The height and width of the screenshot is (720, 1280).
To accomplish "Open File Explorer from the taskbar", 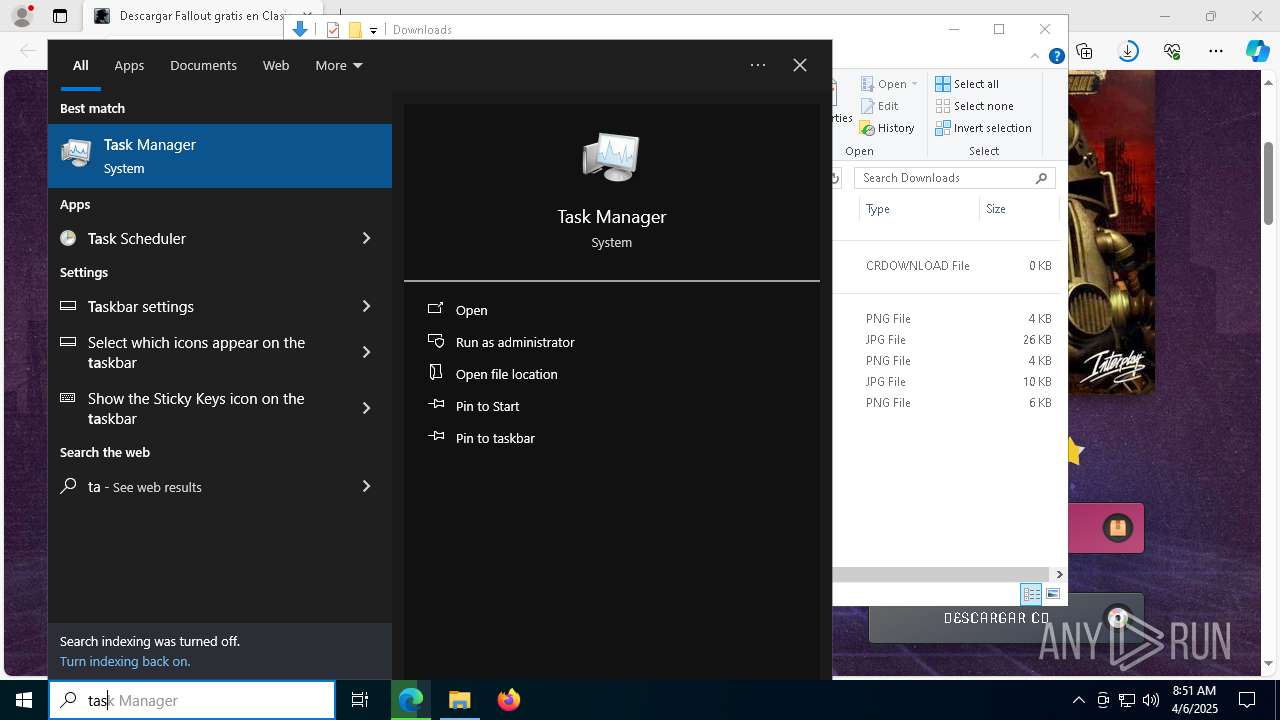I will [460, 700].
